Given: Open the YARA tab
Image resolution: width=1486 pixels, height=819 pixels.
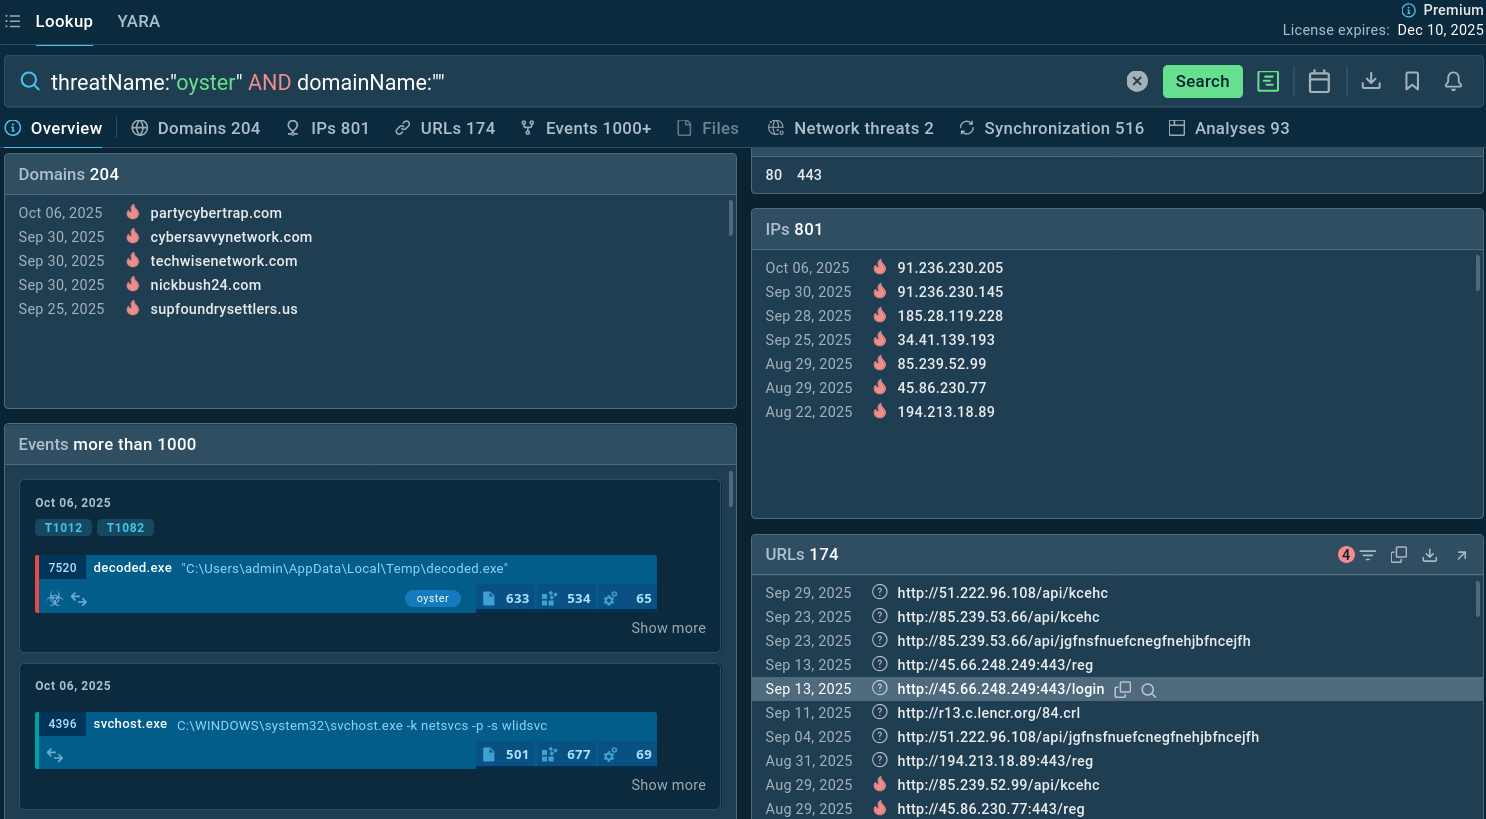Looking at the screenshot, I should pos(138,21).
